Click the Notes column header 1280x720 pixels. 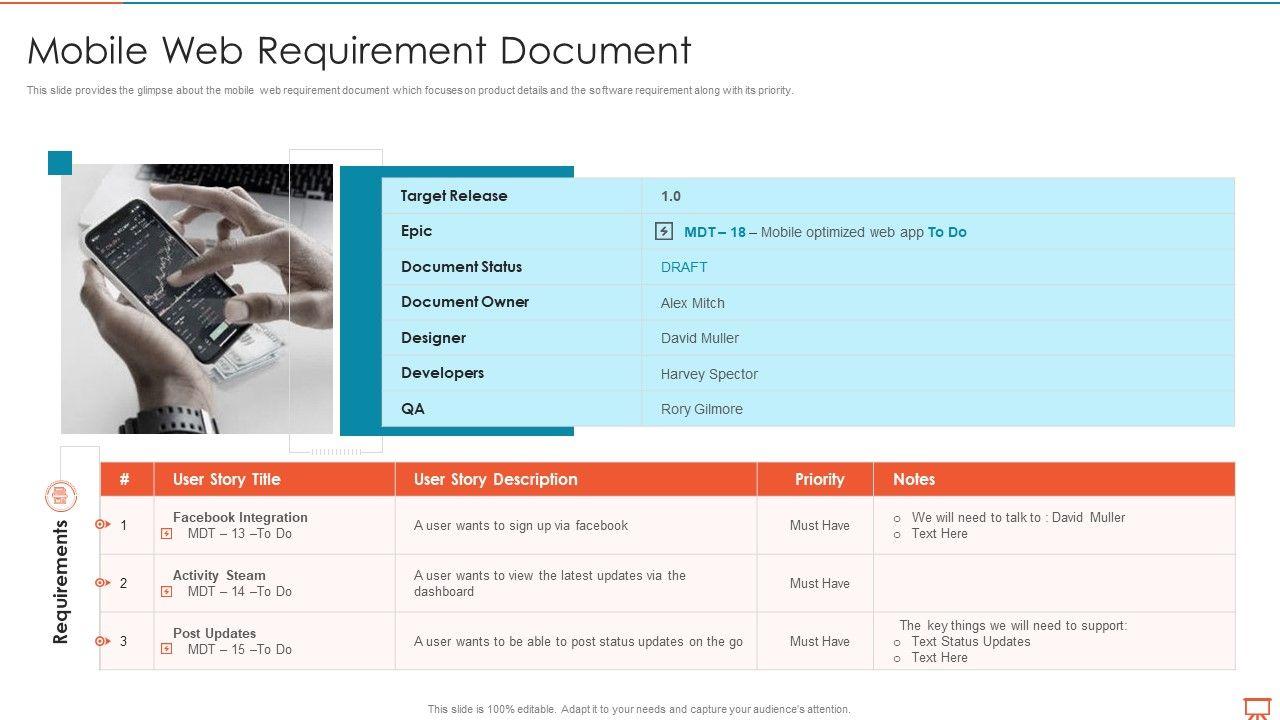pyautogui.click(x=914, y=479)
